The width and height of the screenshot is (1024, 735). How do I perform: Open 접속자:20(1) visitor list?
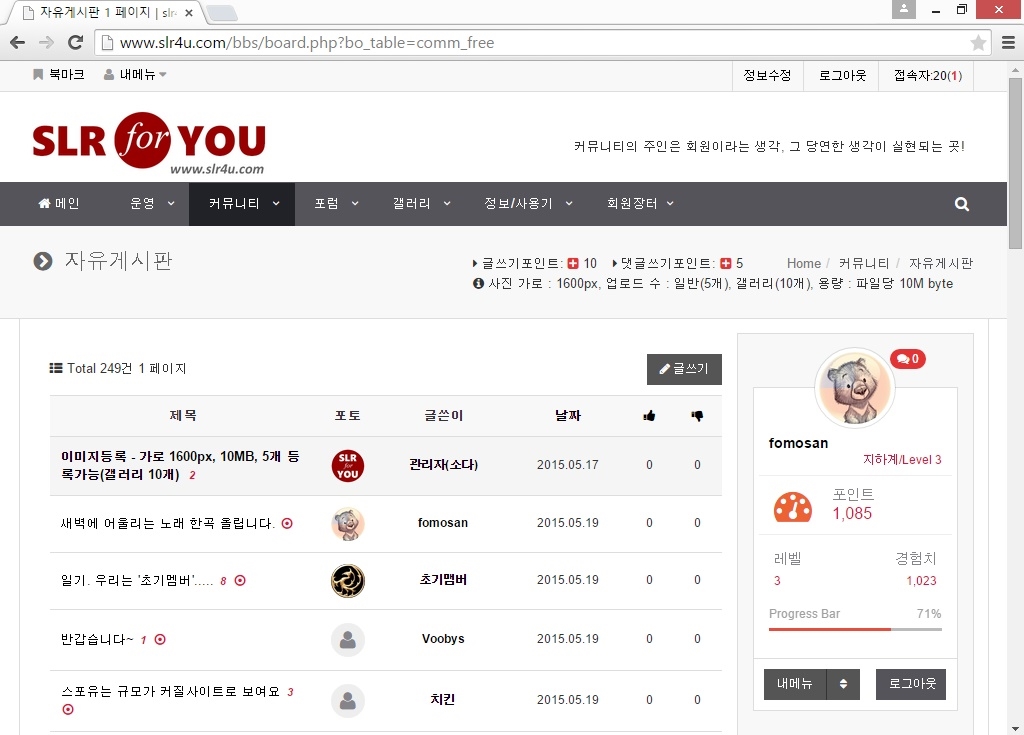[x=927, y=76]
